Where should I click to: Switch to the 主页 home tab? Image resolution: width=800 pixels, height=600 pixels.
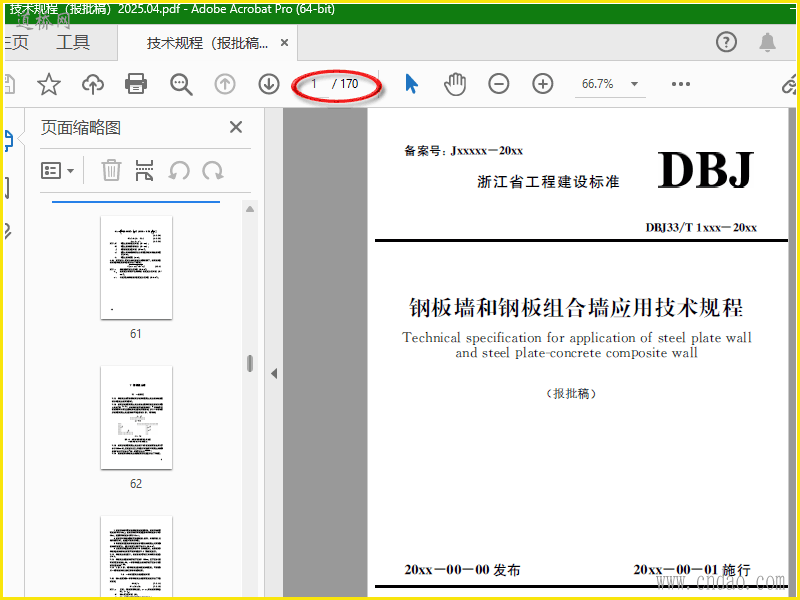click(16, 42)
